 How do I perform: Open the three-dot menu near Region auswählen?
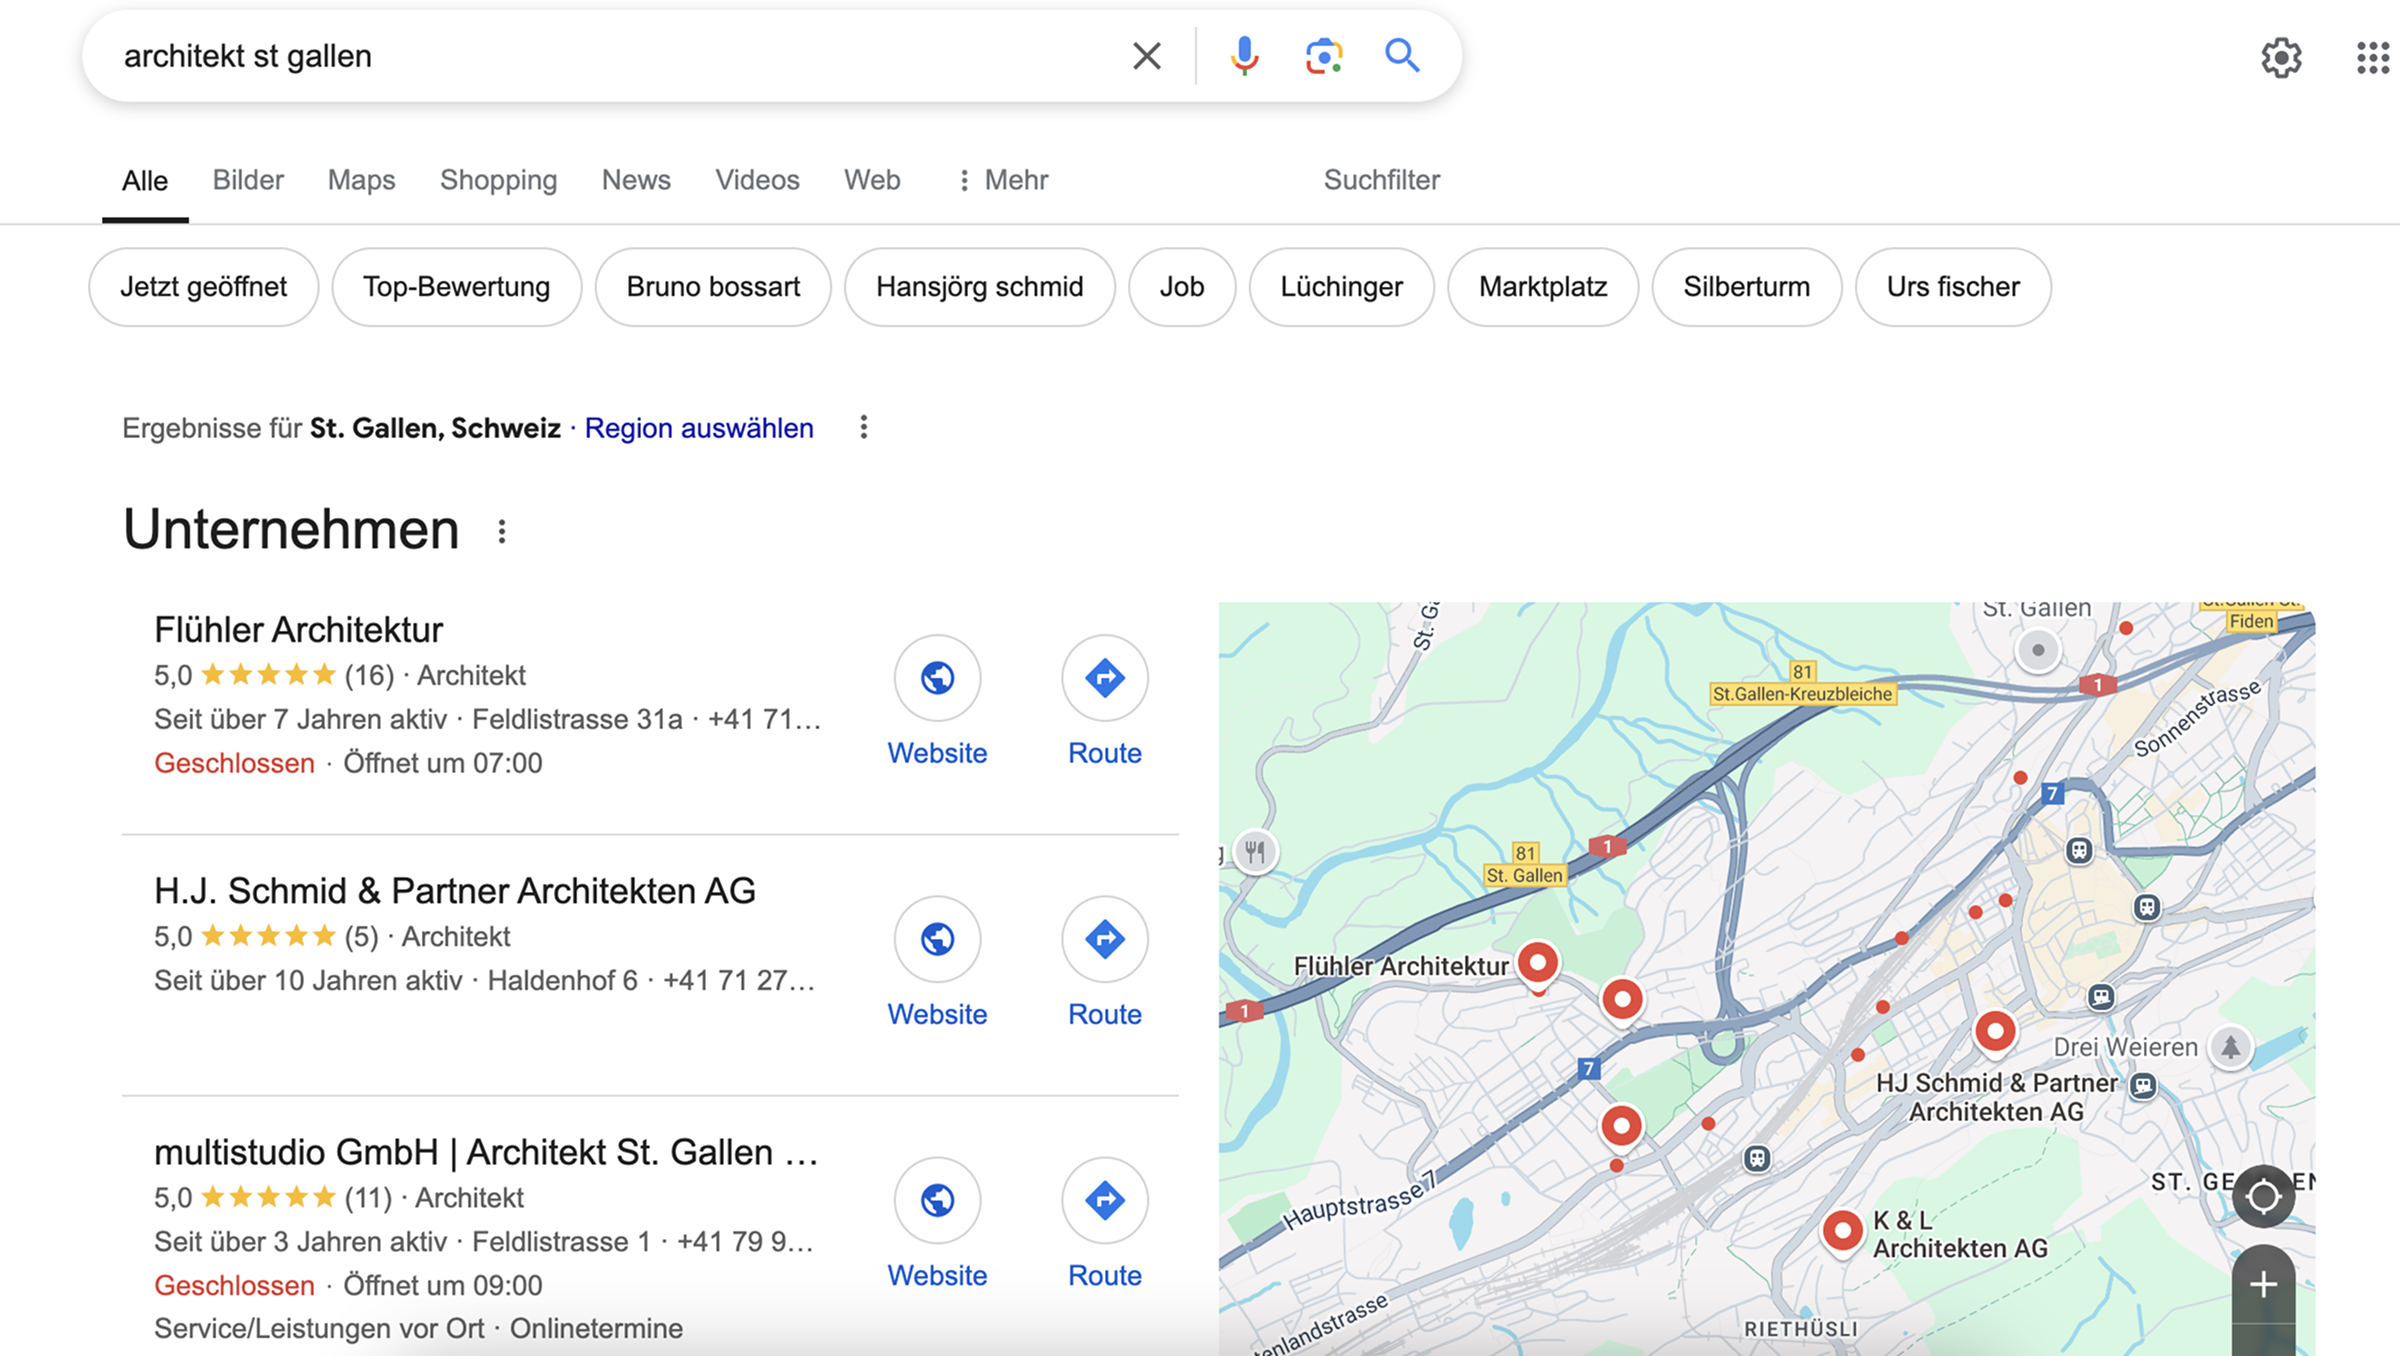coord(863,428)
